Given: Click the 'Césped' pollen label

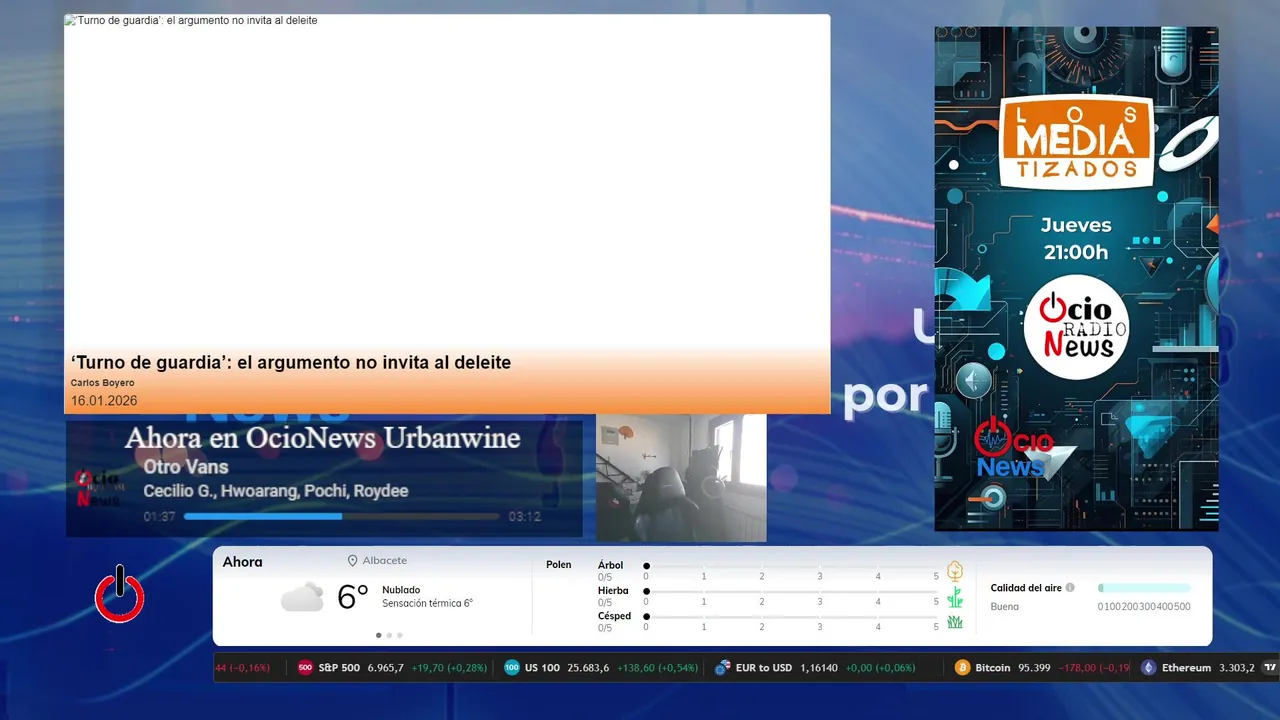Looking at the screenshot, I should pyautogui.click(x=614, y=616).
